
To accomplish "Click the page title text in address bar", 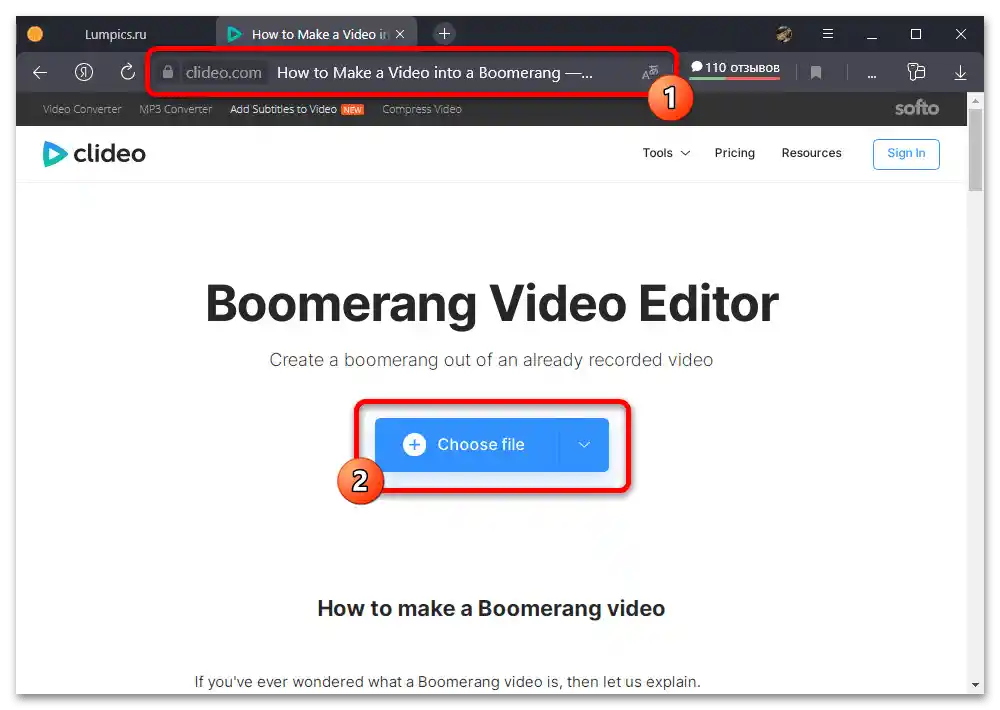I will tap(434, 73).
